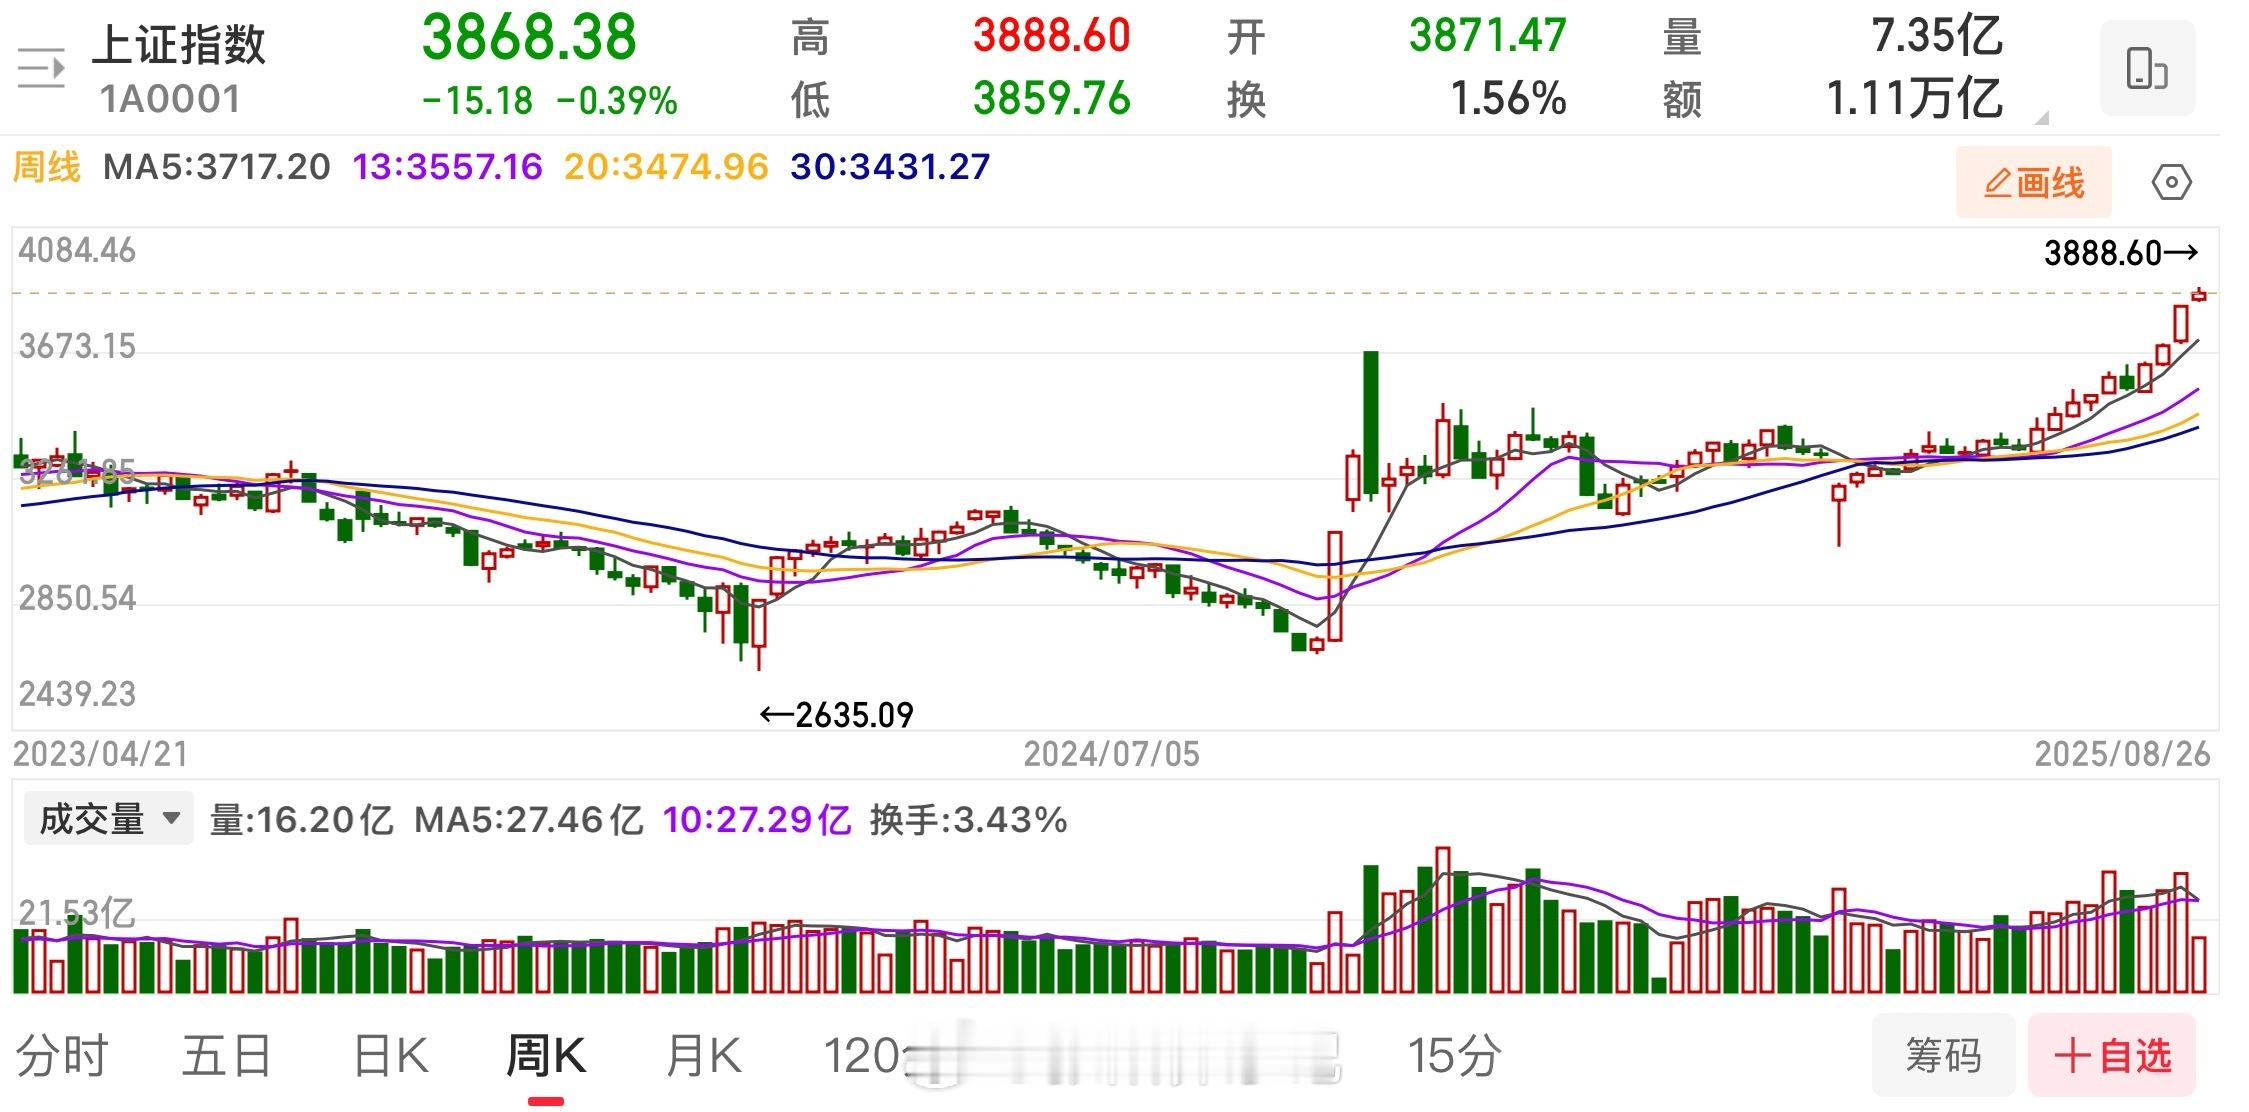Click the 量:16.20亿 volume readout
This screenshot has height=1112, width=2249.
tap(301, 820)
